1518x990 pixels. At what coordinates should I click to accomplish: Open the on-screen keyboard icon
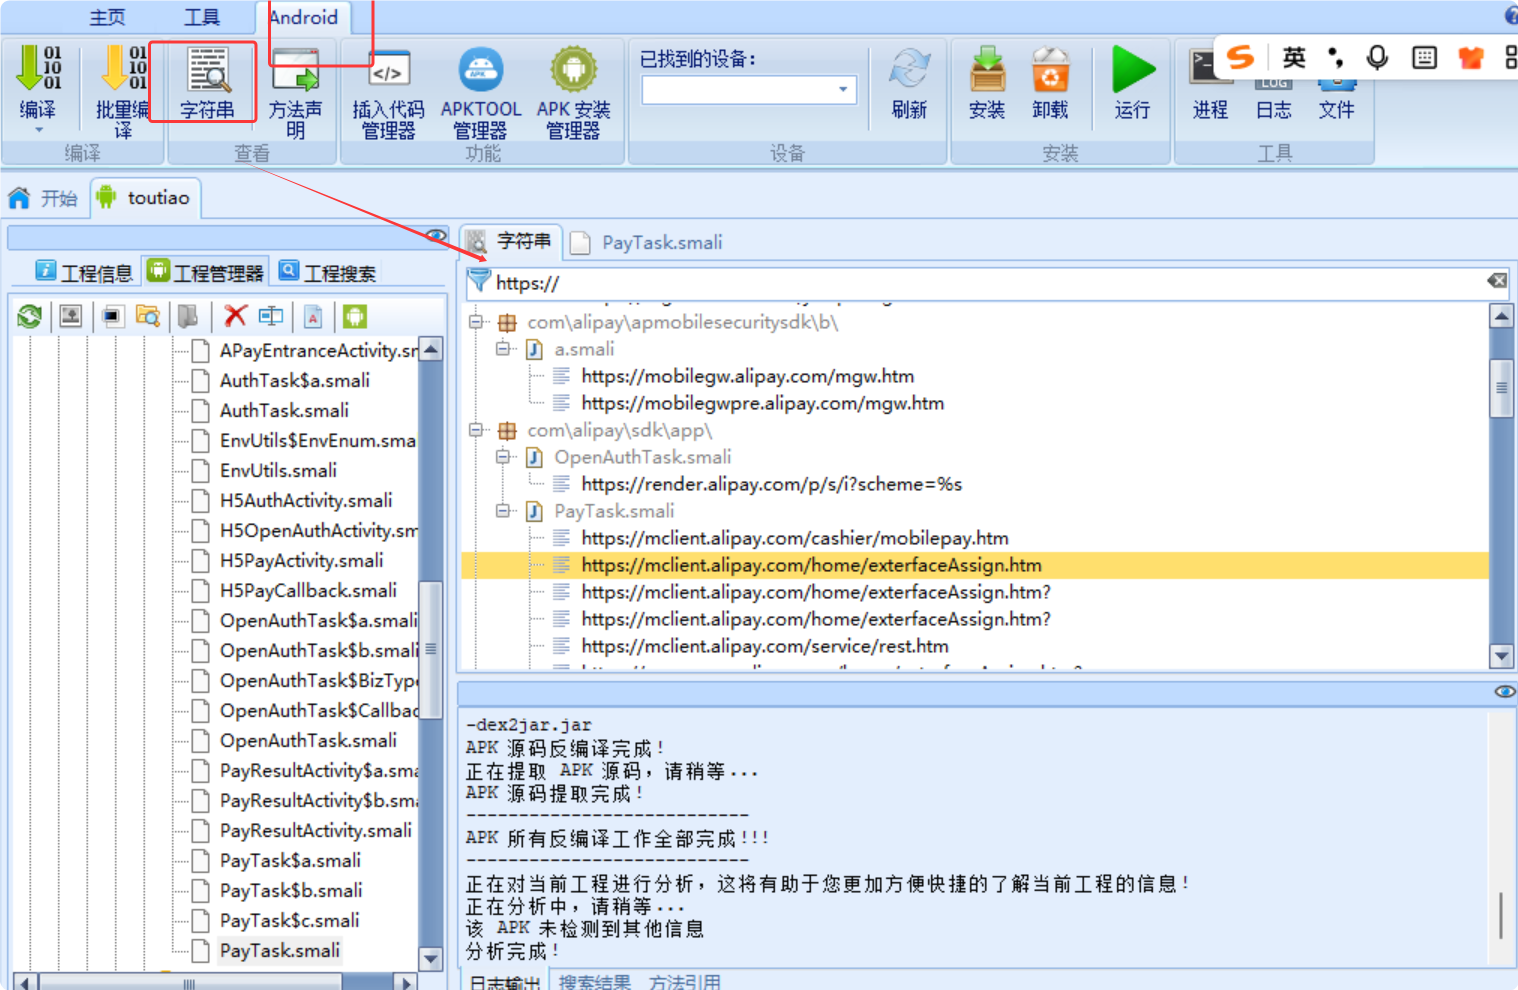coord(1424,57)
